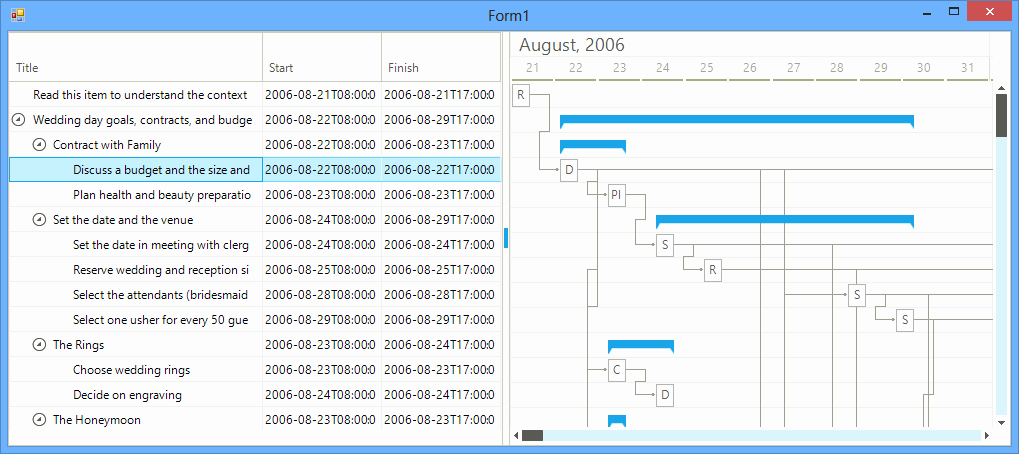The image size is (1019, 454).
Task: Select 'Discuss a budget and the size' row
Action: coord(255,170)
